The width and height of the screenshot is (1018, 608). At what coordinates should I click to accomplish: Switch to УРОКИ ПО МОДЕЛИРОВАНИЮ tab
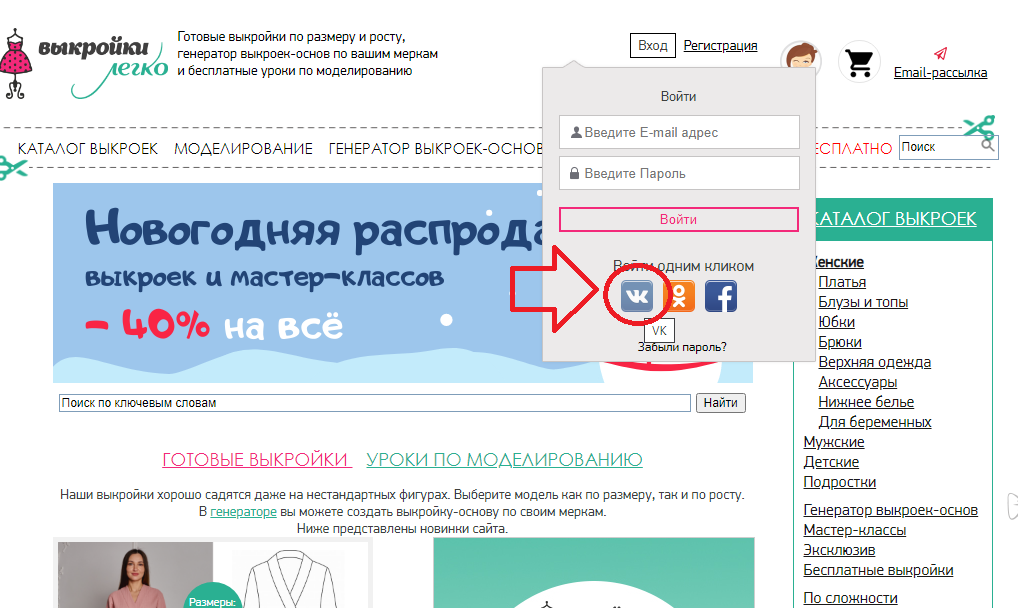click(504, 460)
